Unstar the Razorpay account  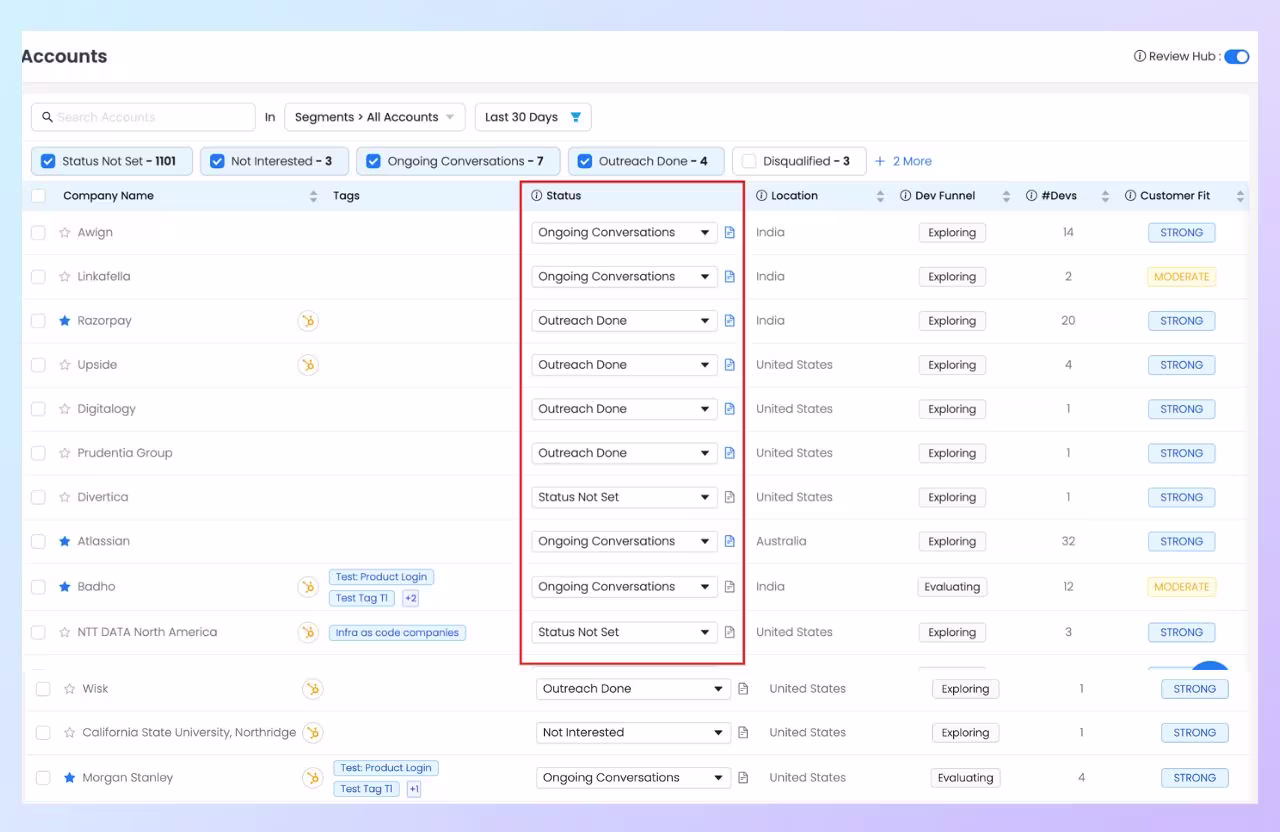coord(65,321)
